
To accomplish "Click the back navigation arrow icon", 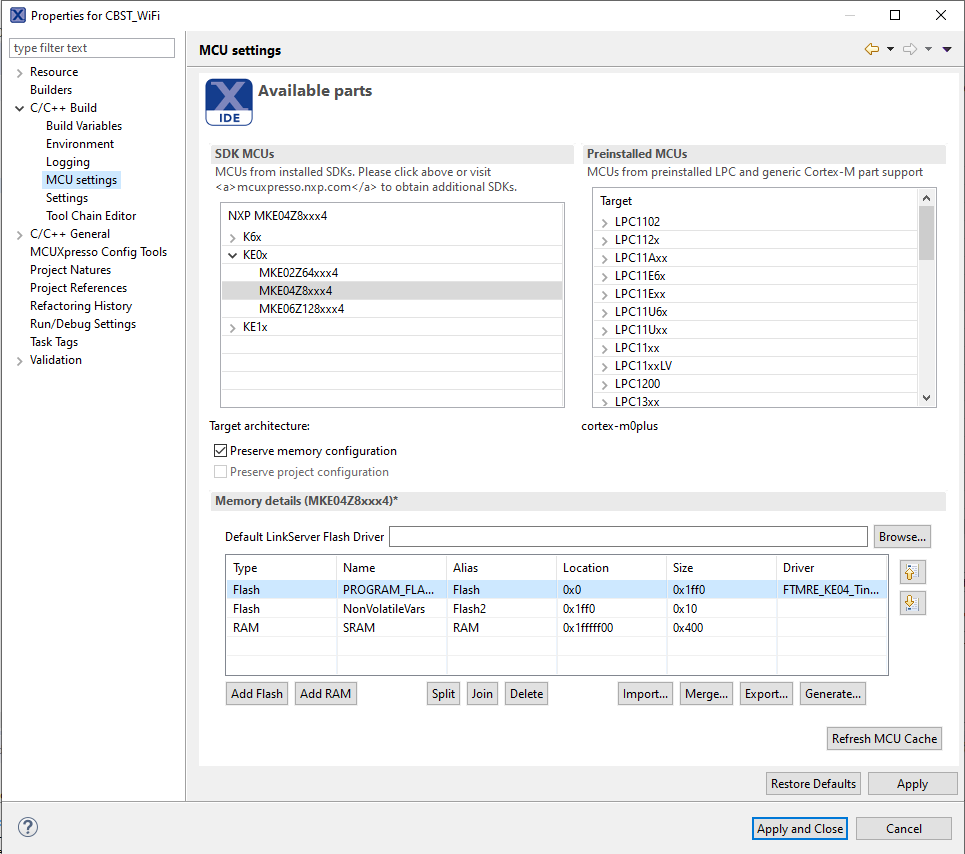I will click(871, 49).
